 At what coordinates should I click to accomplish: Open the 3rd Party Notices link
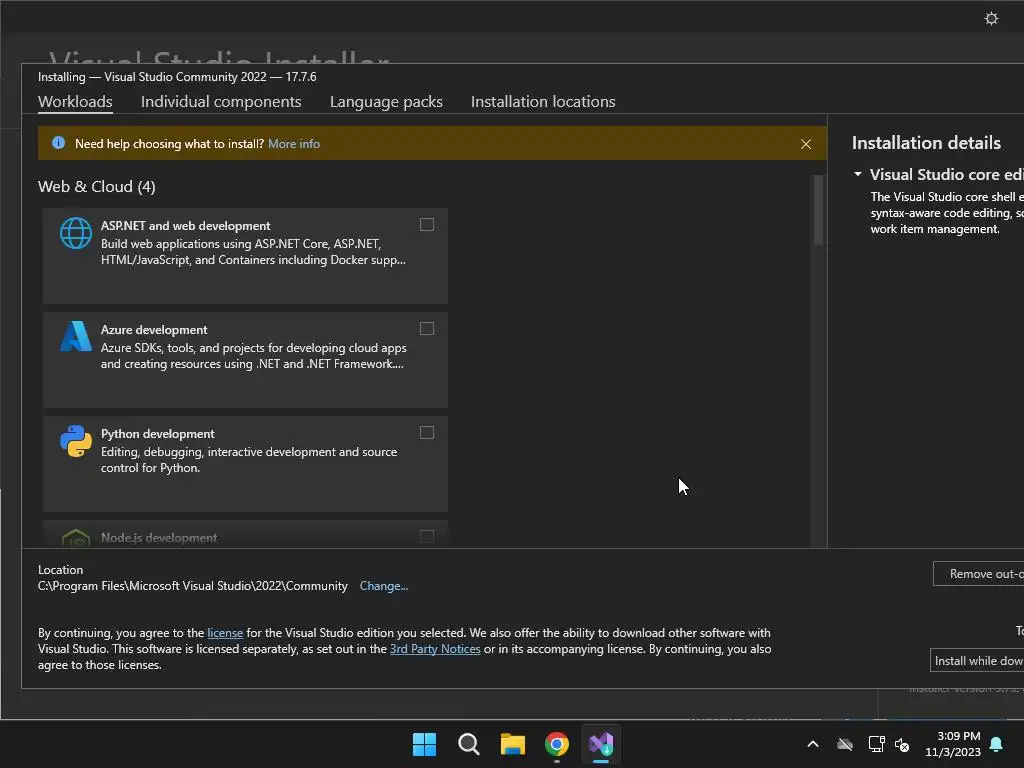pos(435,649)
